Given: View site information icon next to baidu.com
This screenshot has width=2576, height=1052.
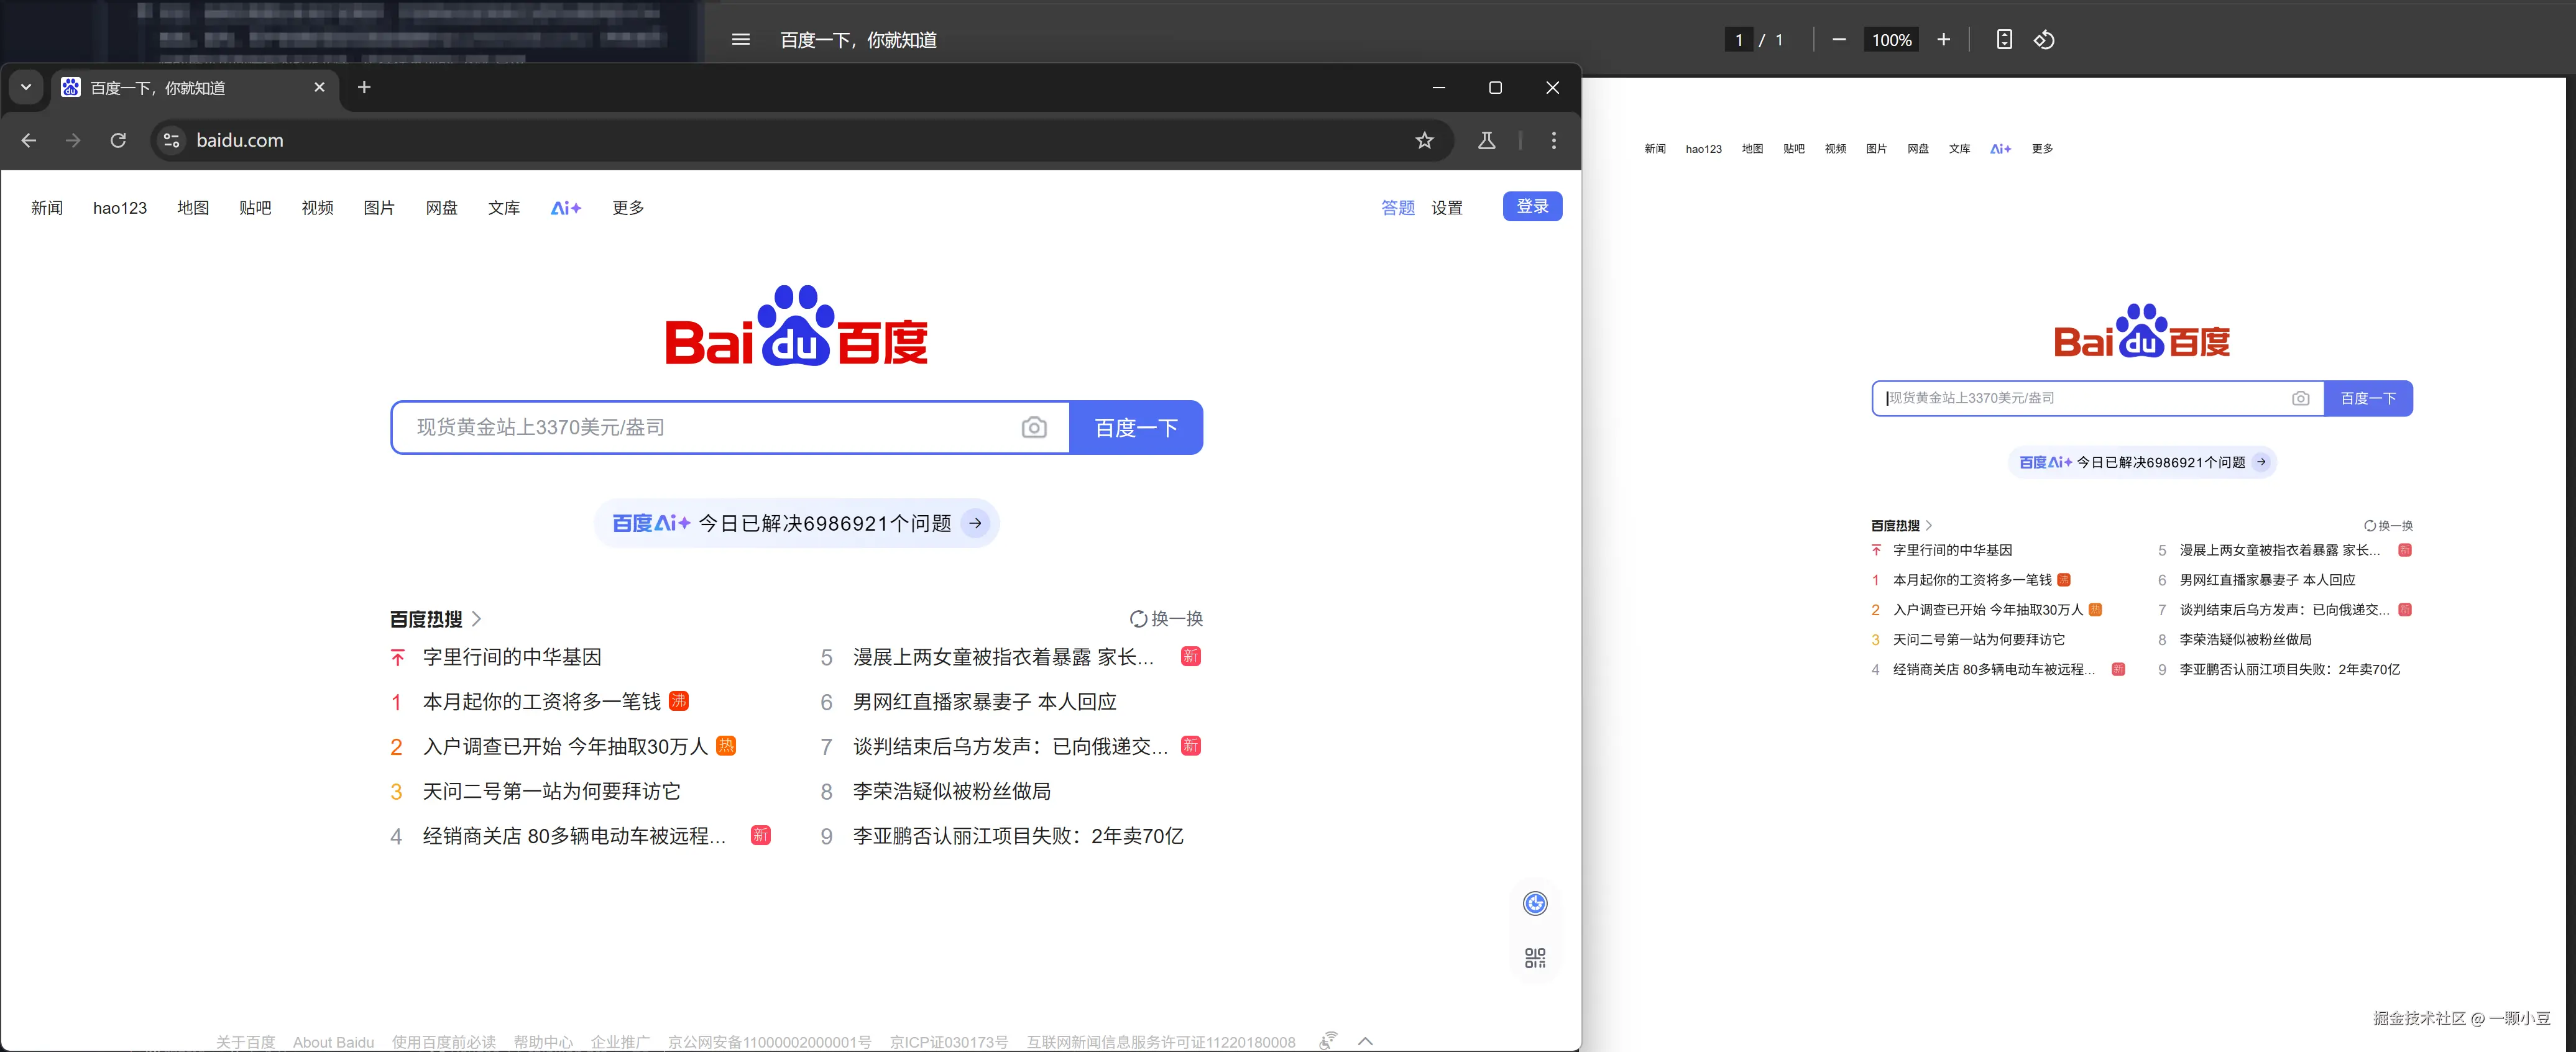Looking at the screenshot, I should pos(172,141).
